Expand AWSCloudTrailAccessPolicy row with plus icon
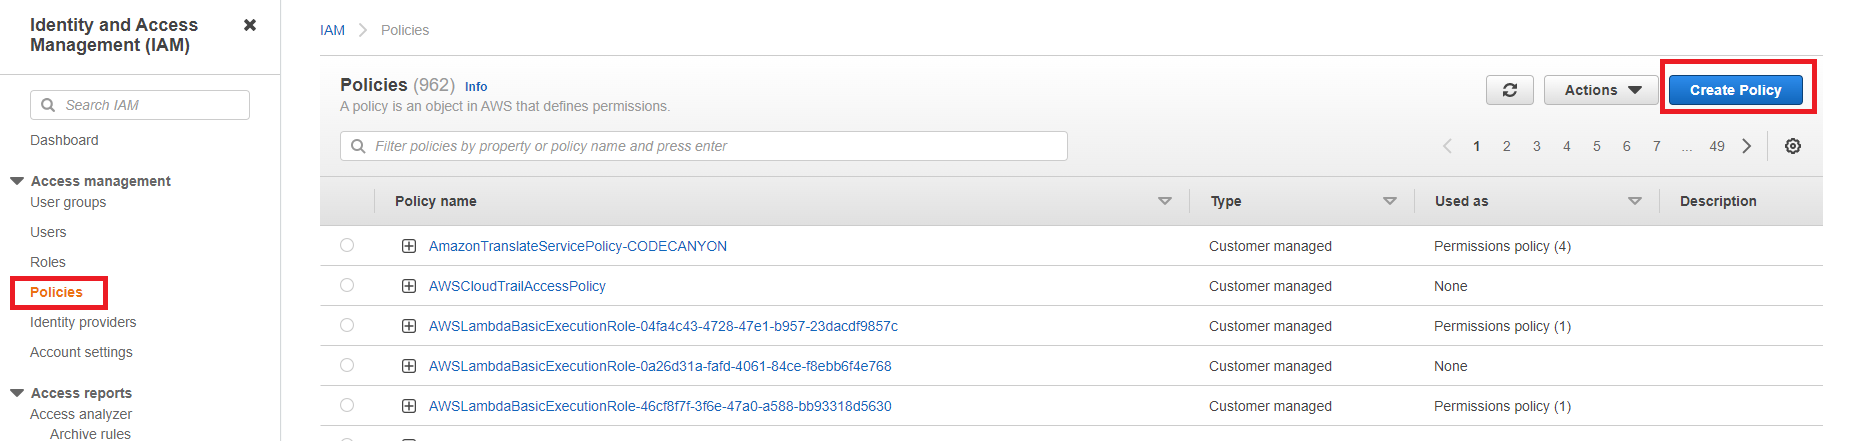Screen dimensions: 1849x441 pos(409,286)
